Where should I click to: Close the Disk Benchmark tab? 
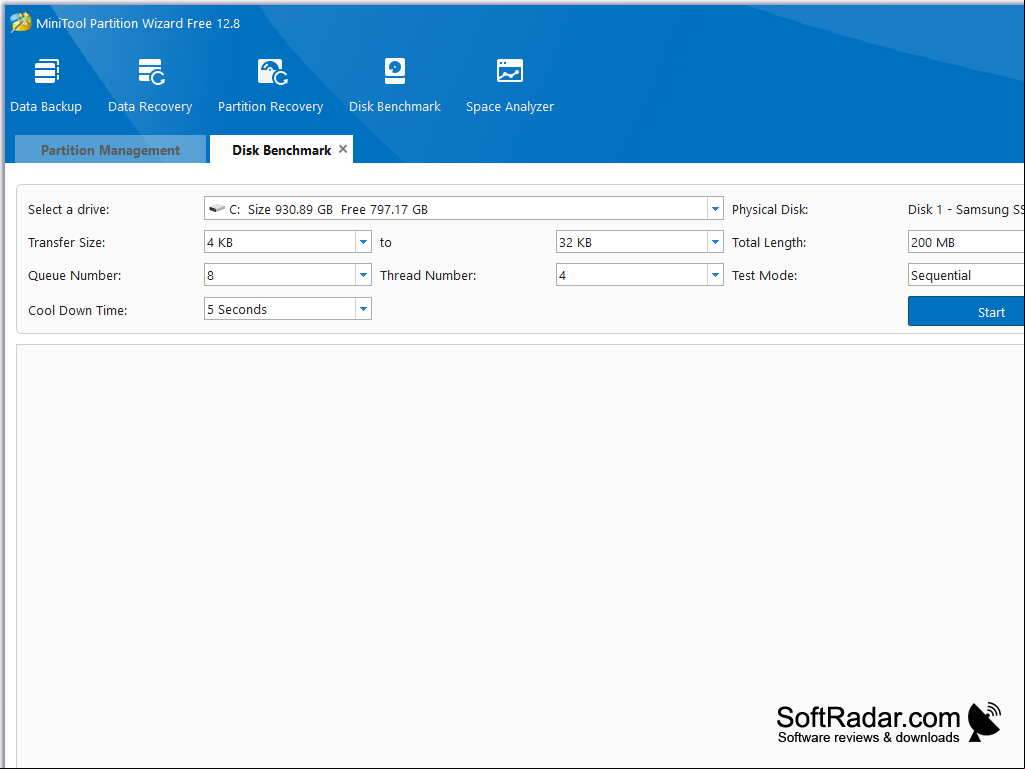pyautogui.click(x=343, y=149)
